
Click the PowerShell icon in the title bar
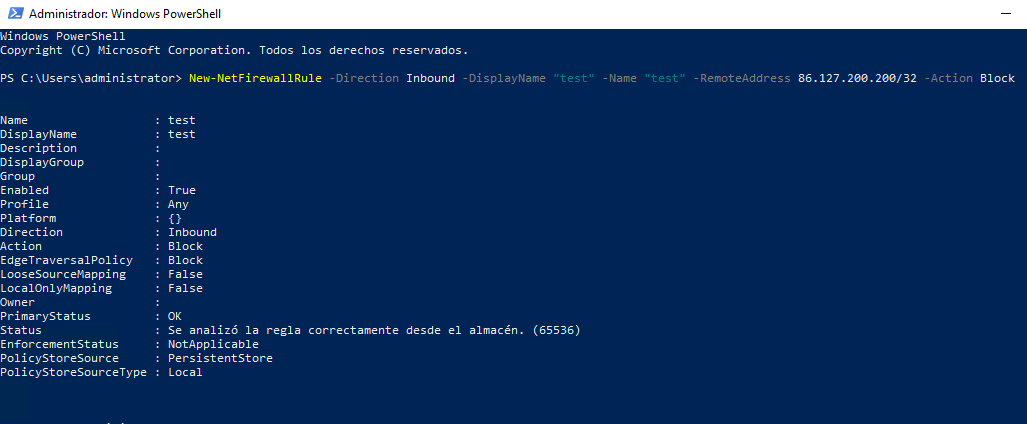tap(15, 13)
